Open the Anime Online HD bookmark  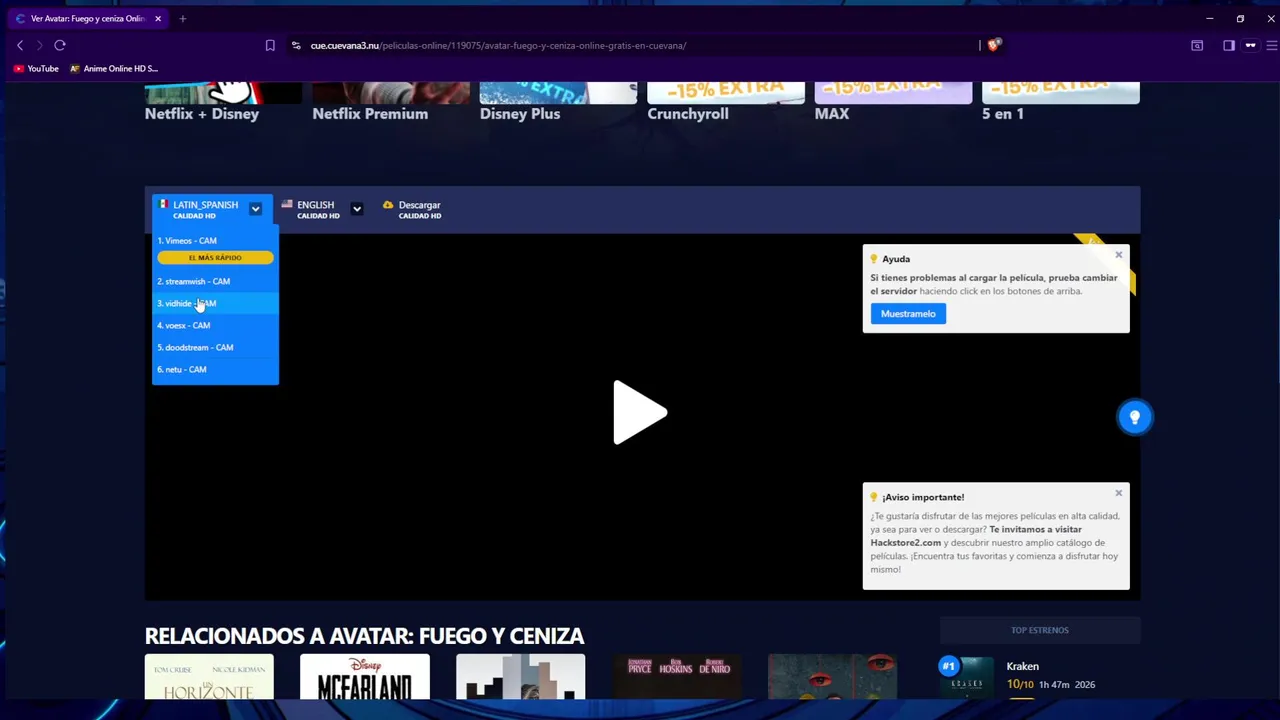[114, 69]
